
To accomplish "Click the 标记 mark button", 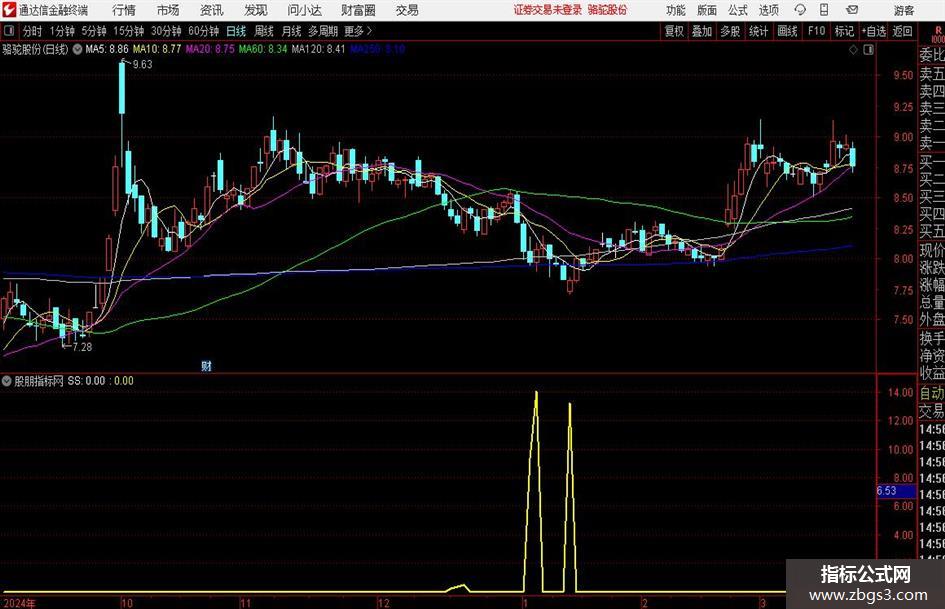I will (844, 31).
